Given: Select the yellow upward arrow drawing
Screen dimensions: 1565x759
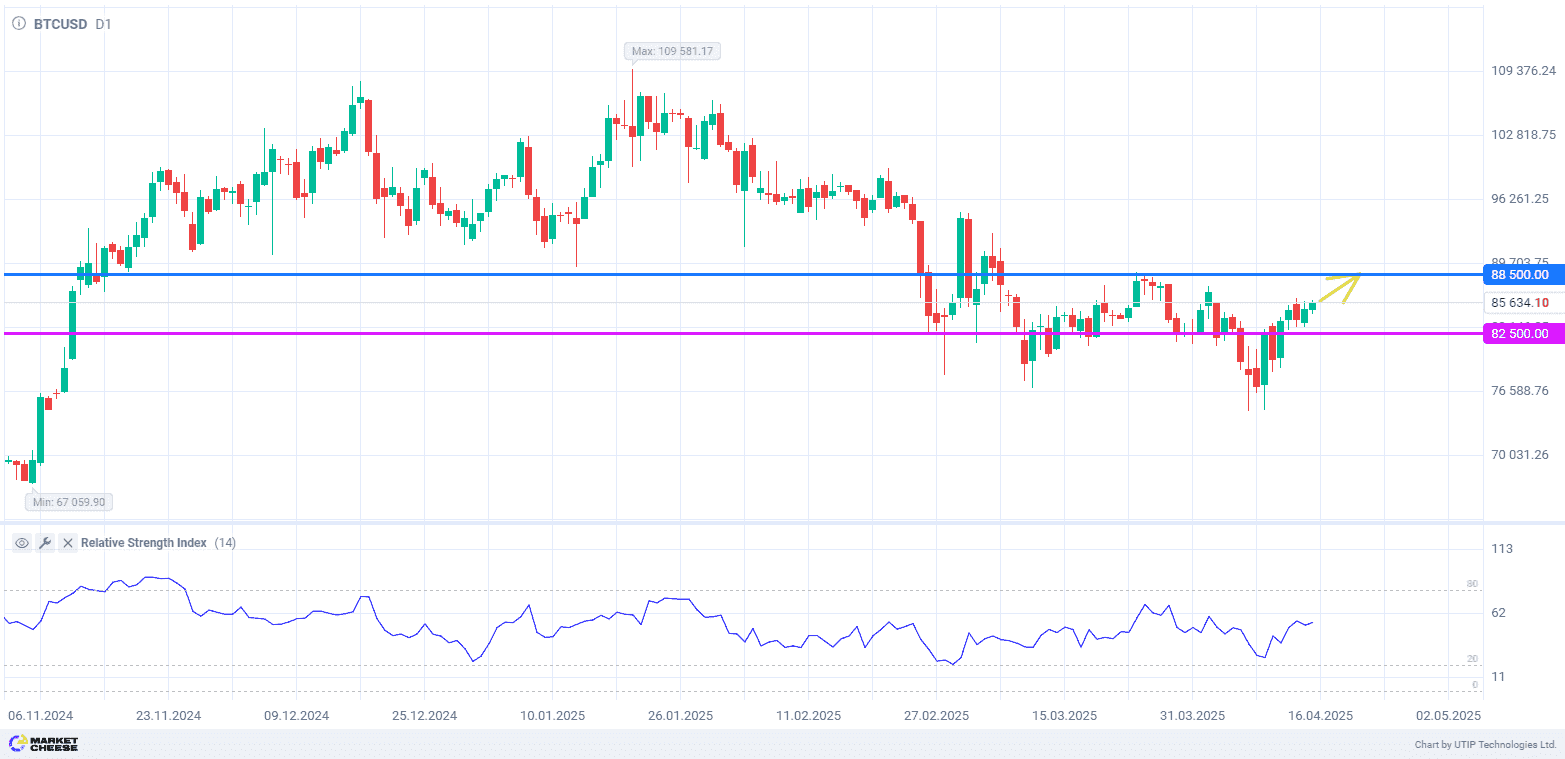Looking at the screenshot, I should pyautogui.click(x=1339, y=288).
